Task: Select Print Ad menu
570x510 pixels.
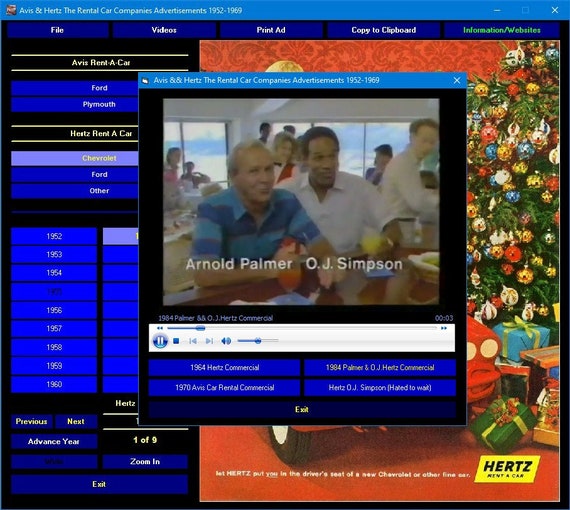Action: [271, 30]
